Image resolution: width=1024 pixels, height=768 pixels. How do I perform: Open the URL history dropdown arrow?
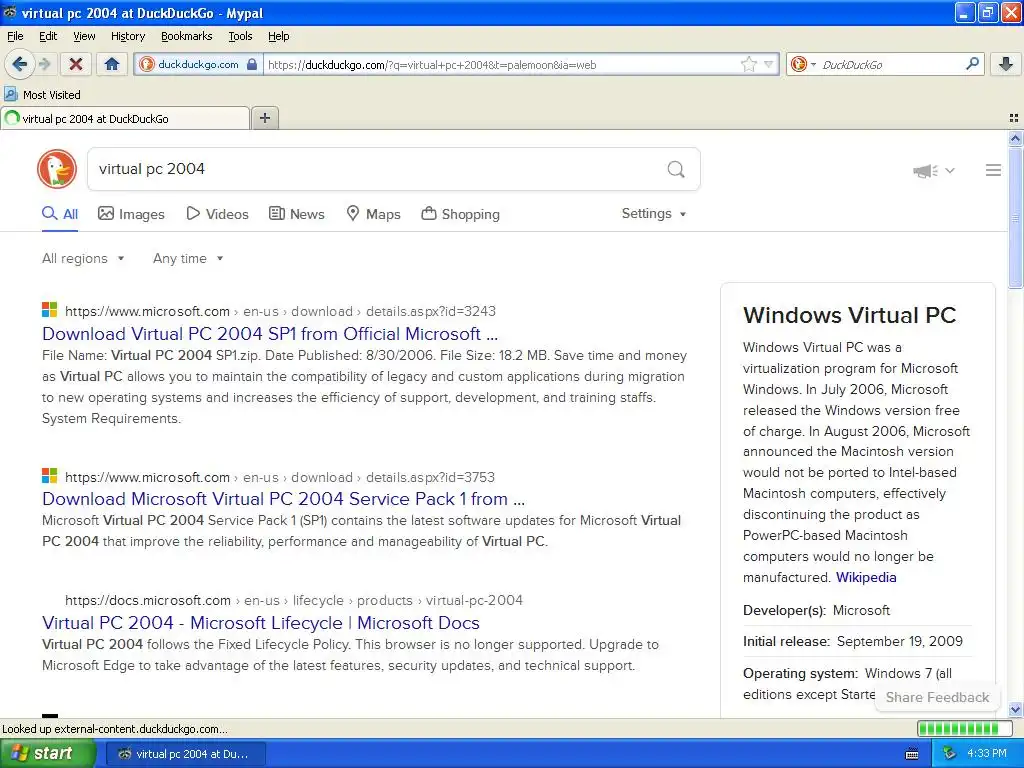[769, 64]
